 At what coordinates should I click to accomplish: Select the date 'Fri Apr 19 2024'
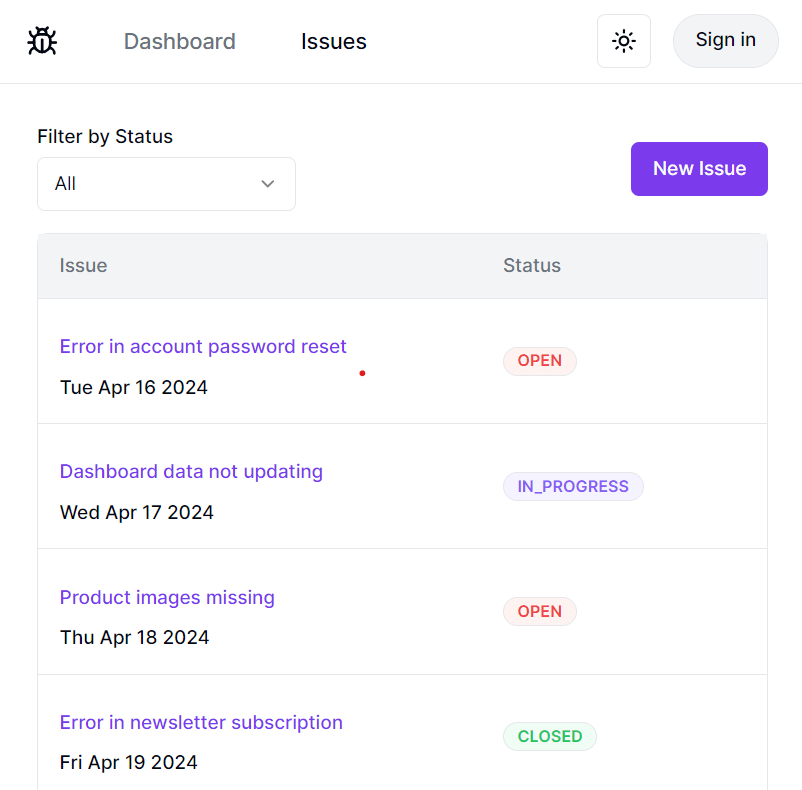tap(128, 762)
